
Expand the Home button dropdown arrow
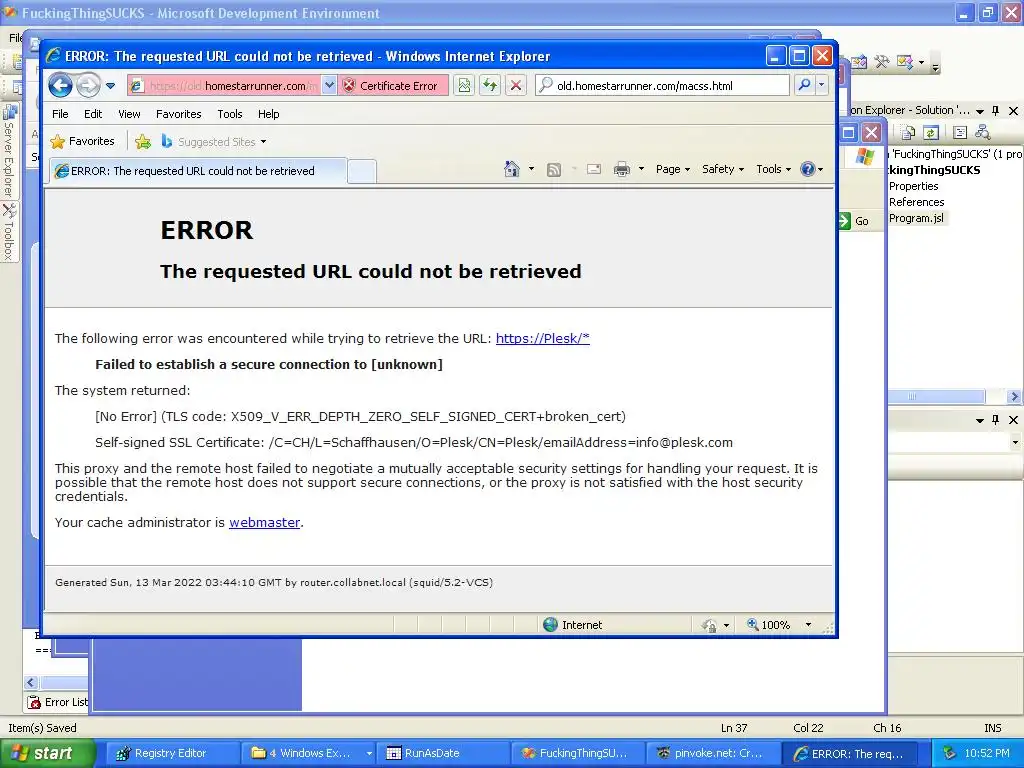531,169
